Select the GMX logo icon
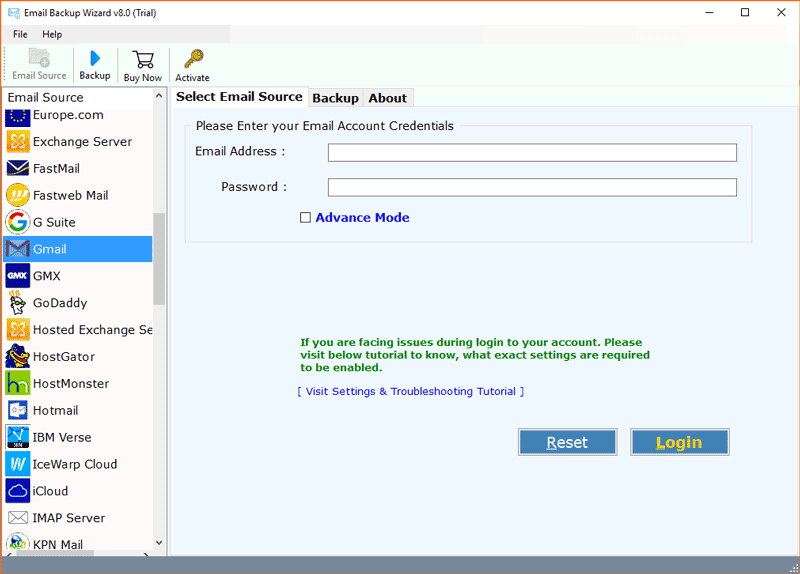 pyautogui.click(x=17, y=276)
